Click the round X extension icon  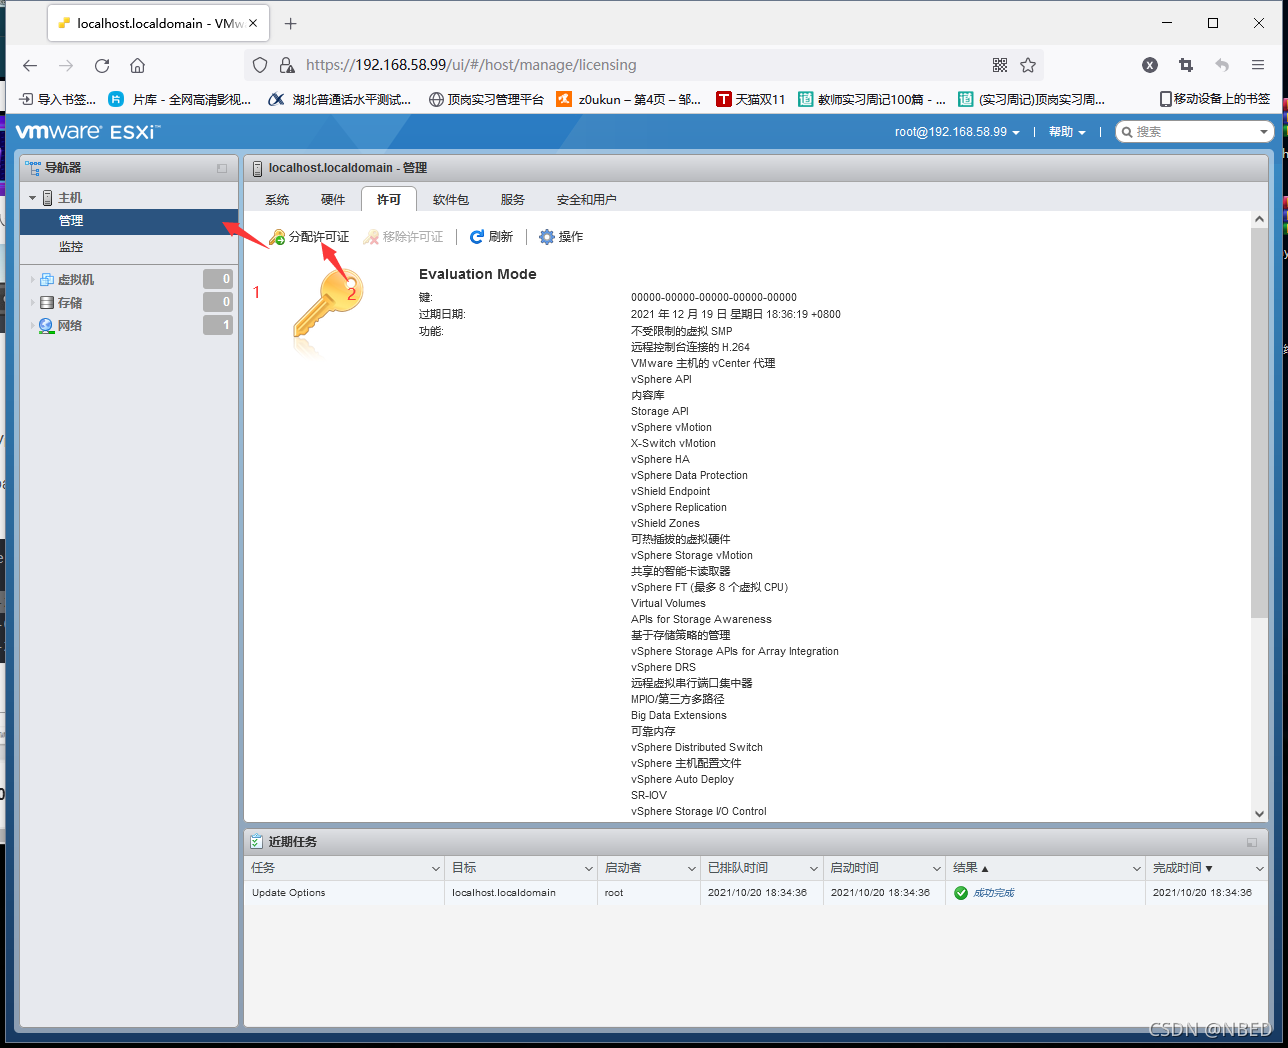(x=1150, y=65)
